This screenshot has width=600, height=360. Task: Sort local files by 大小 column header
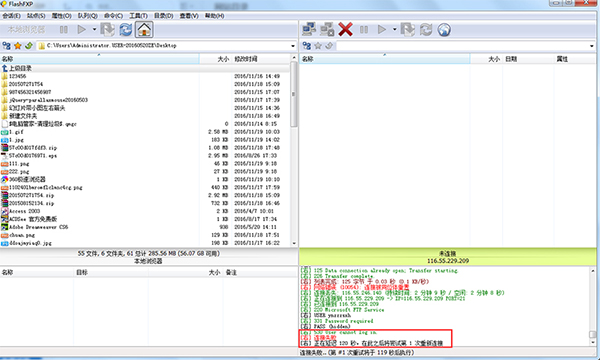point(215,59)
